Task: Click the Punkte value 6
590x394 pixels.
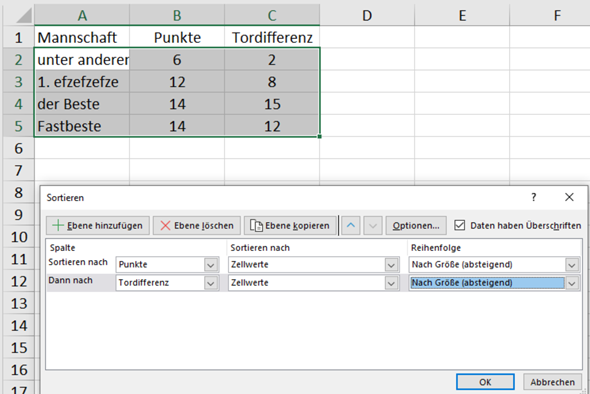Action: (x=177, y=59)
